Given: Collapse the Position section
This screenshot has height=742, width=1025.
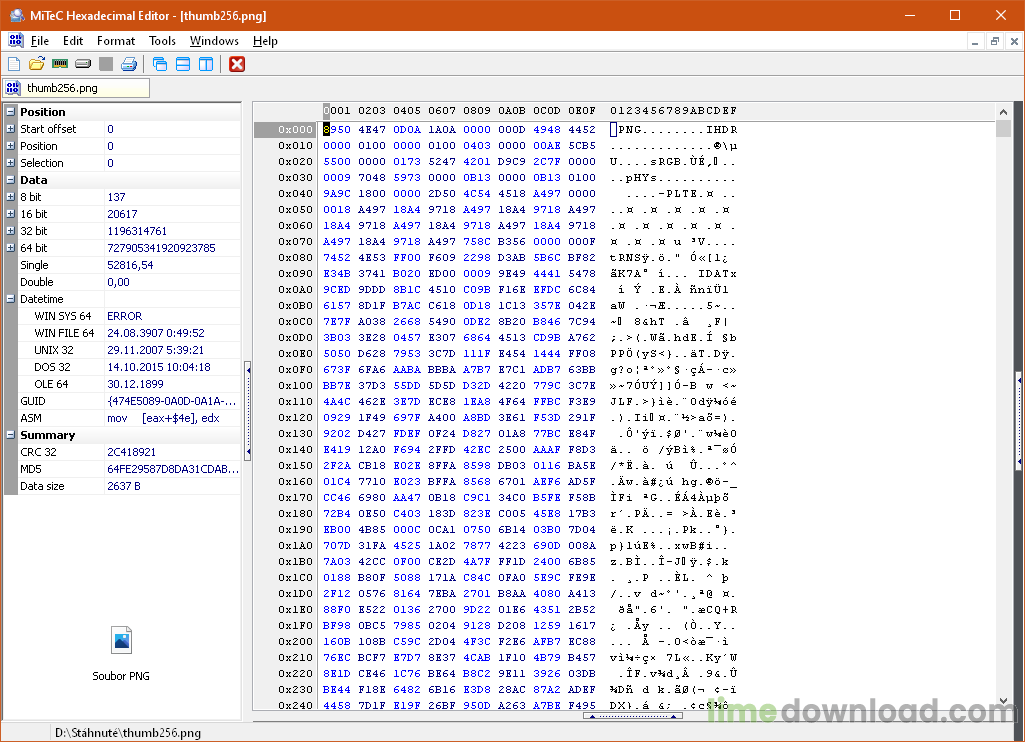Looking at the screenshot, I should coord(10,112).
